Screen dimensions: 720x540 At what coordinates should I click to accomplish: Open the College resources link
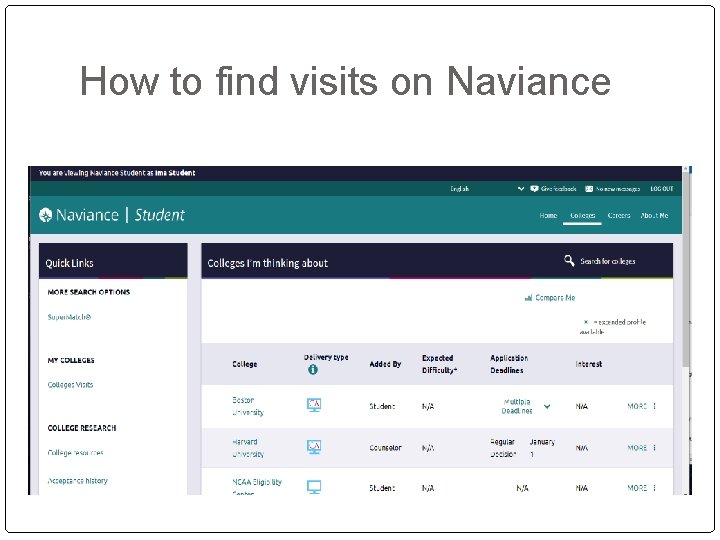click(75, 453)
